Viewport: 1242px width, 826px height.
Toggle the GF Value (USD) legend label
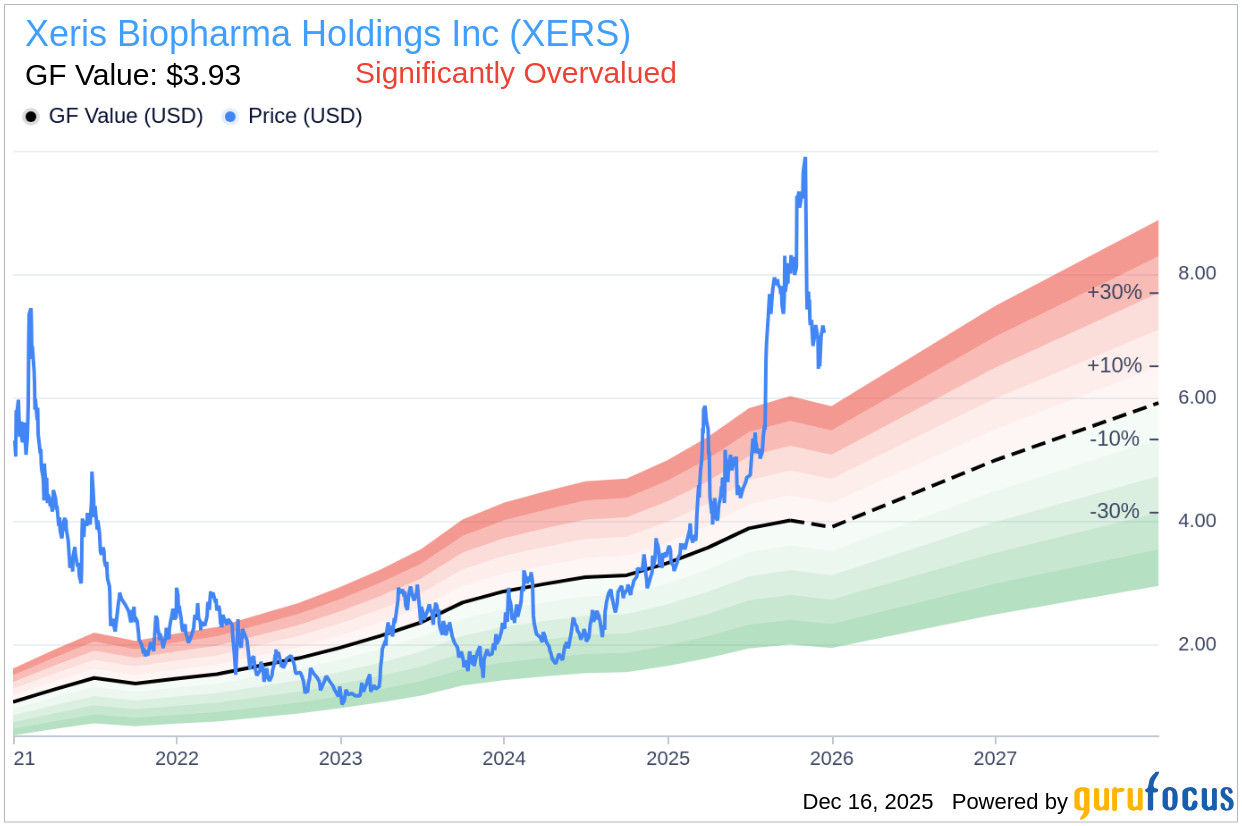(x=125, y=116)
